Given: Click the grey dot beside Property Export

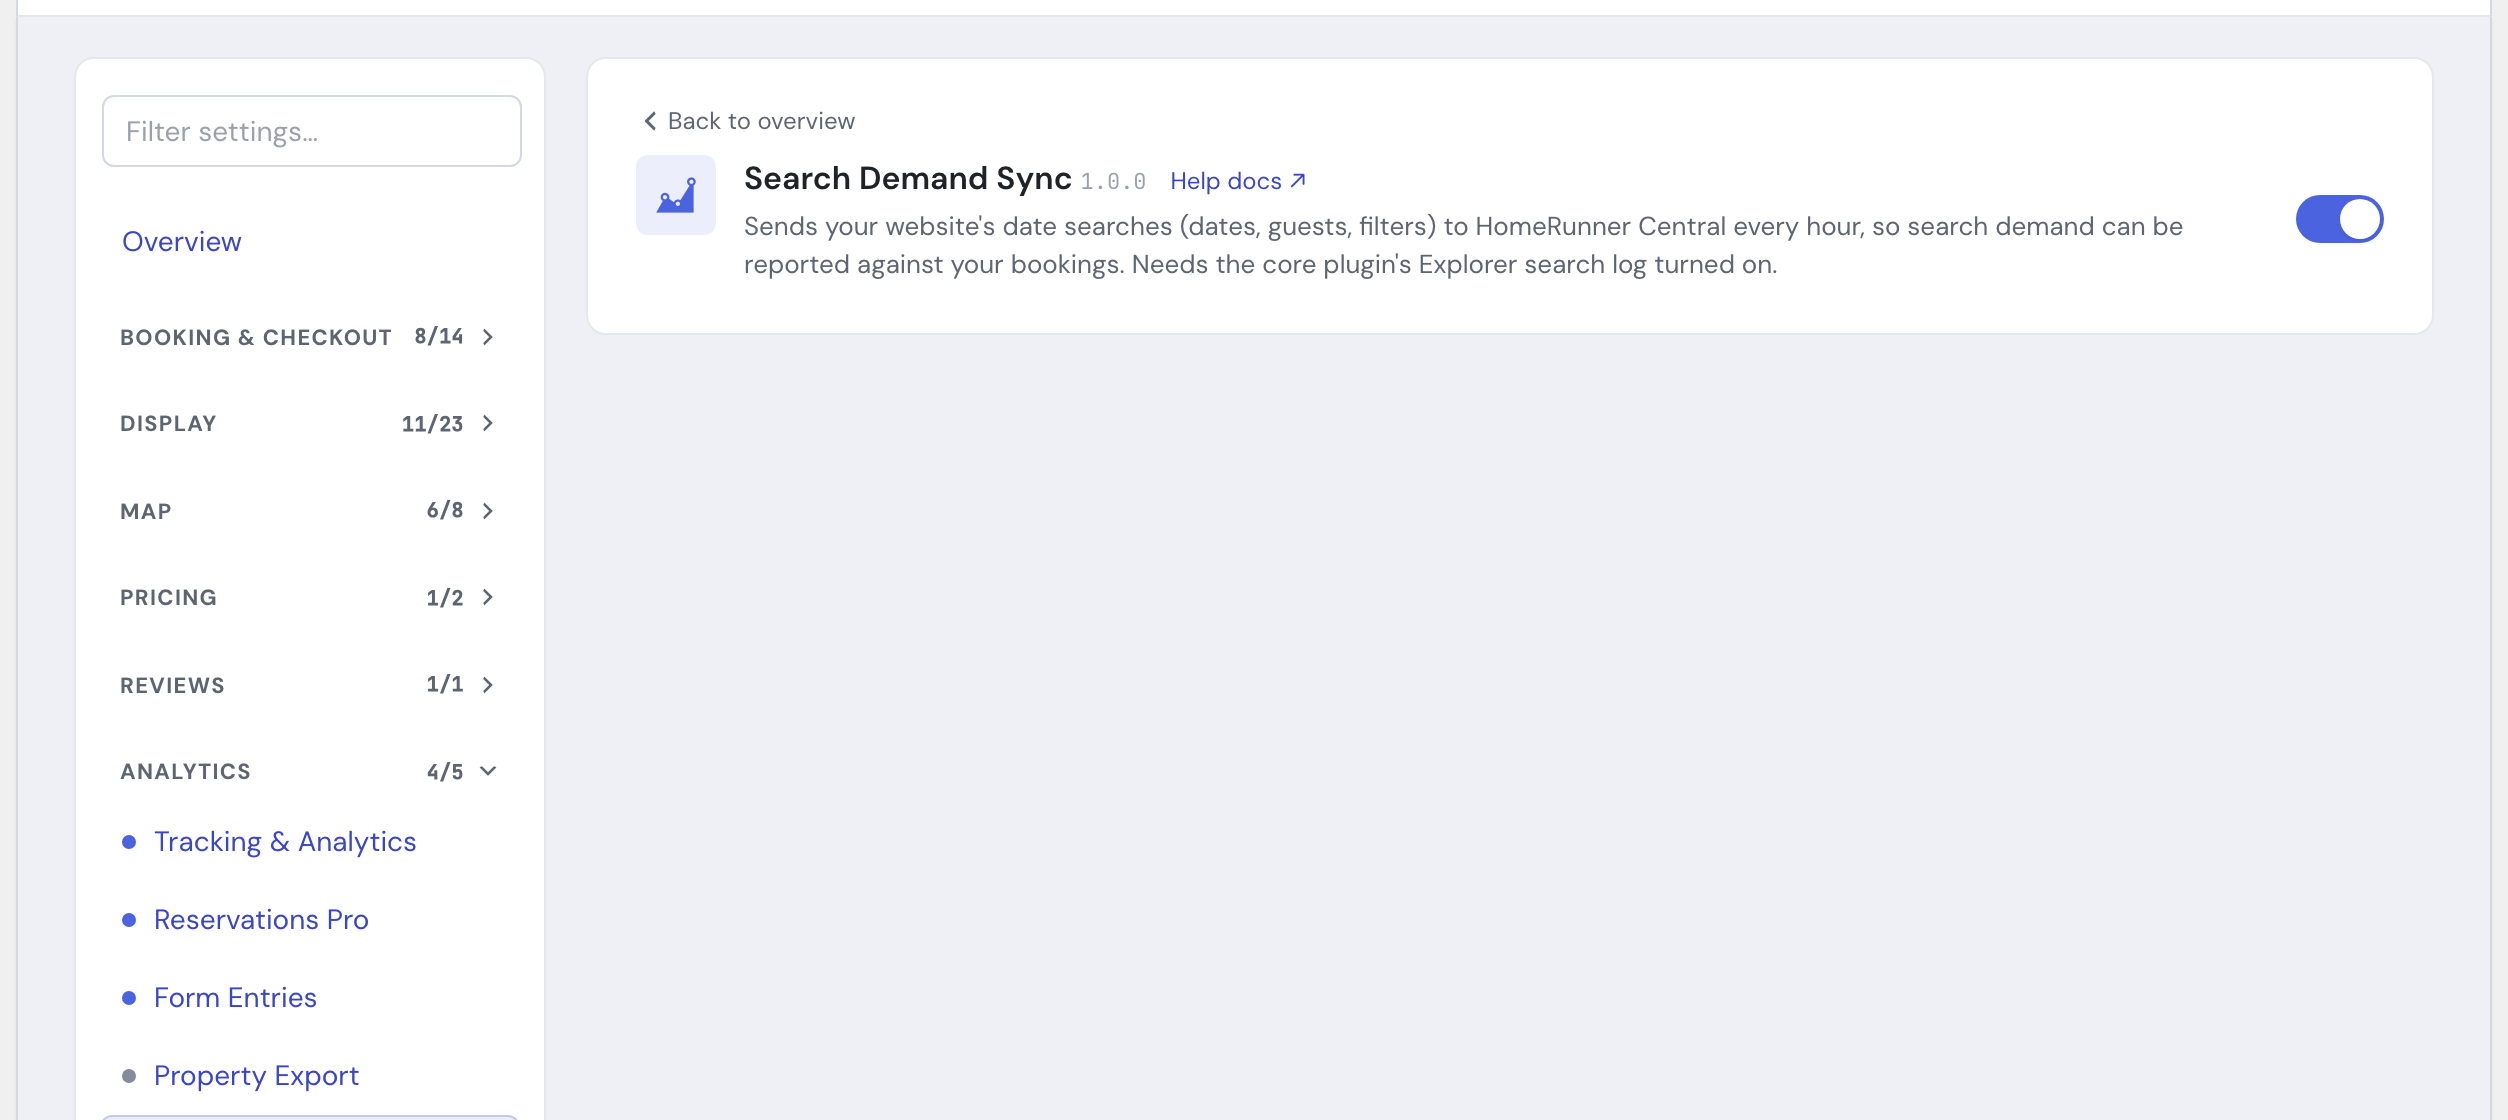Looking at the screenshot, I should click(x=129, y=1076).
